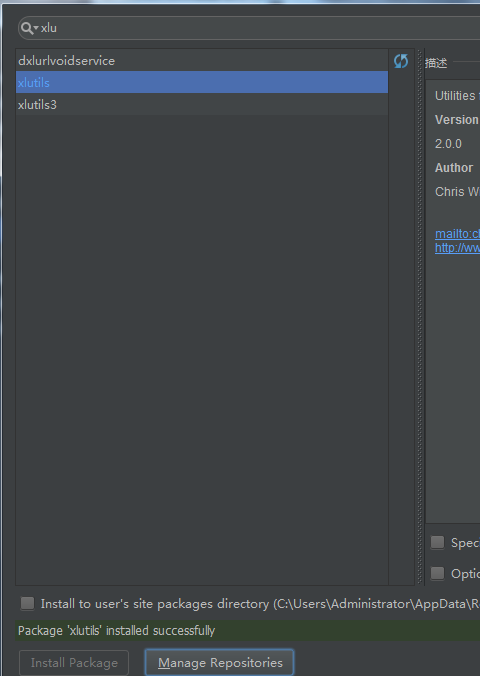
Task: Click the Author heading in description
Action: (x=454, y=168)
